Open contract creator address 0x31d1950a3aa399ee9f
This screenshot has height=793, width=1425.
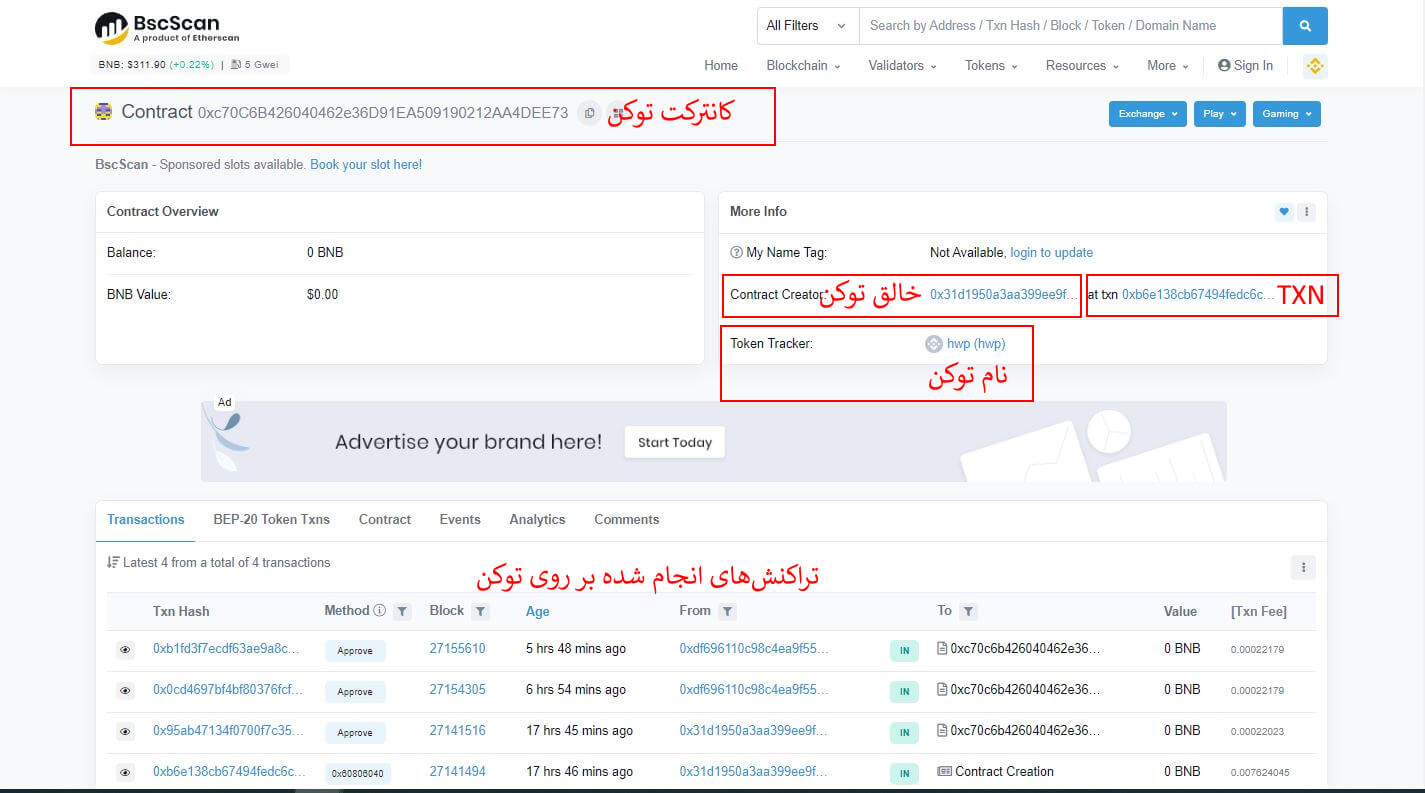(1004, 295)
